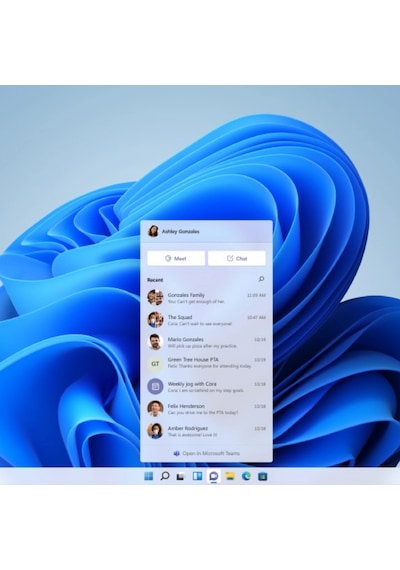Click the 11:09 AM timestamp

256,295
